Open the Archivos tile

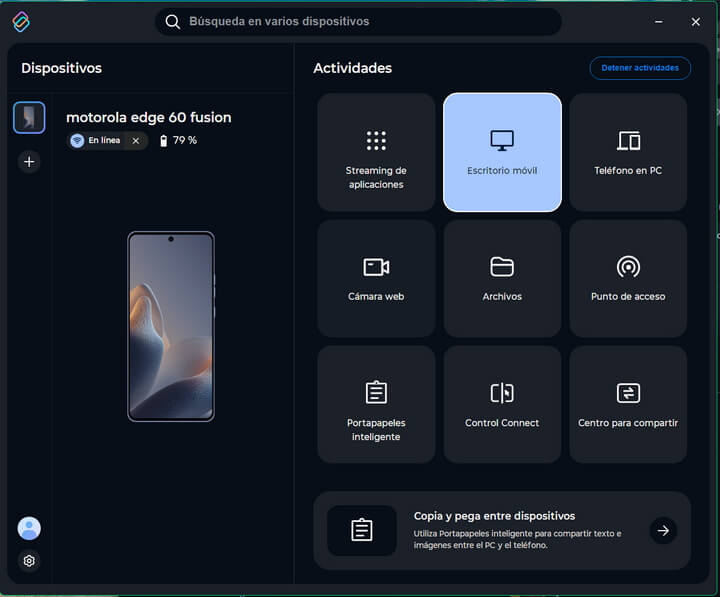502,278
